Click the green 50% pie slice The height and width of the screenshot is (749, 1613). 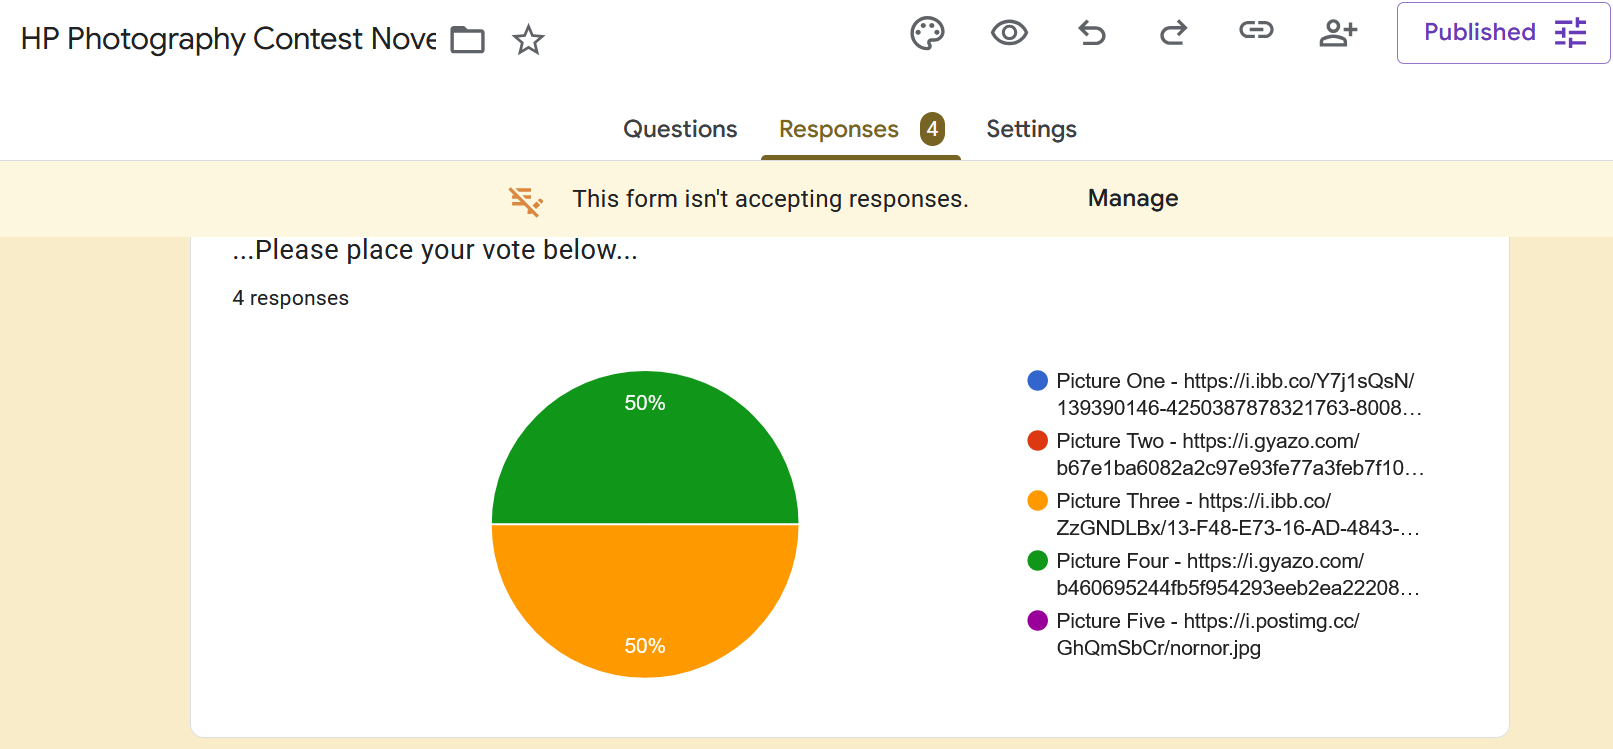coord(645,460)
